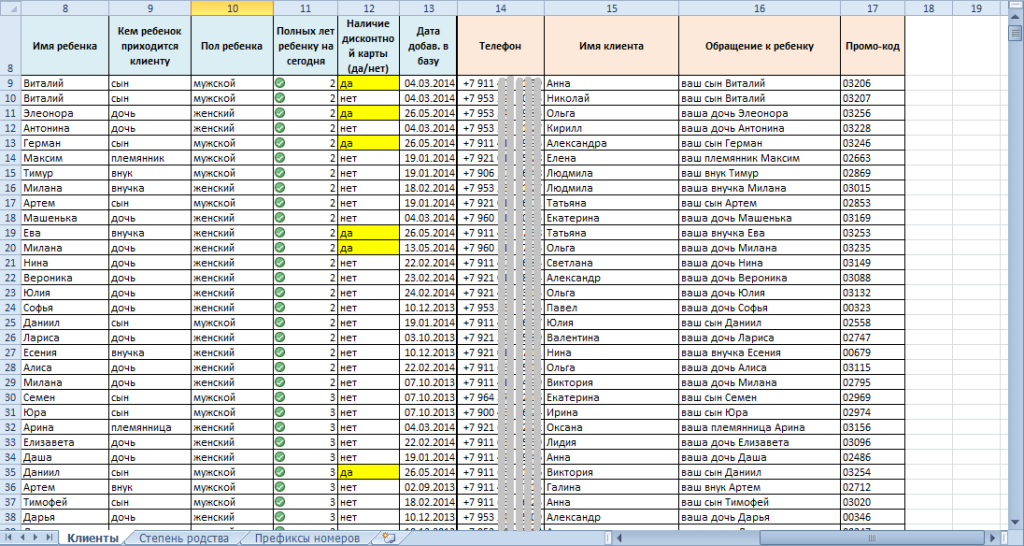Screen dimensions: 1024x546
Task: Click the green check icon in Максим's row
Action: tap(280, 158)
